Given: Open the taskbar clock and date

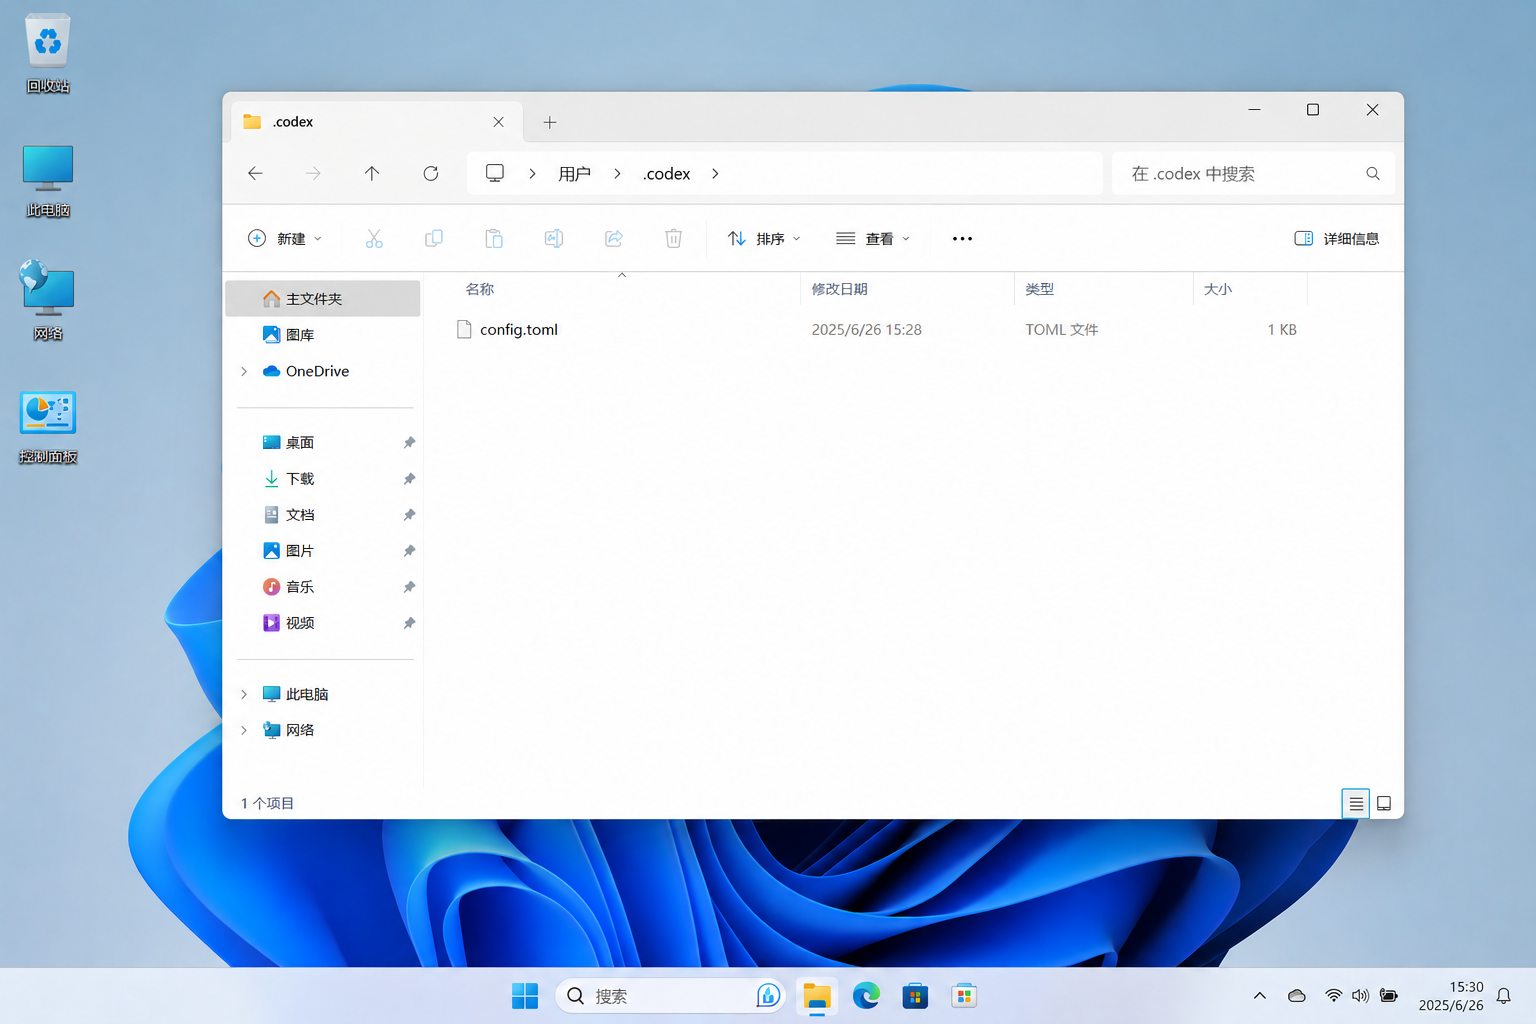Looking at the screenshot, I should coord(1451,996).
